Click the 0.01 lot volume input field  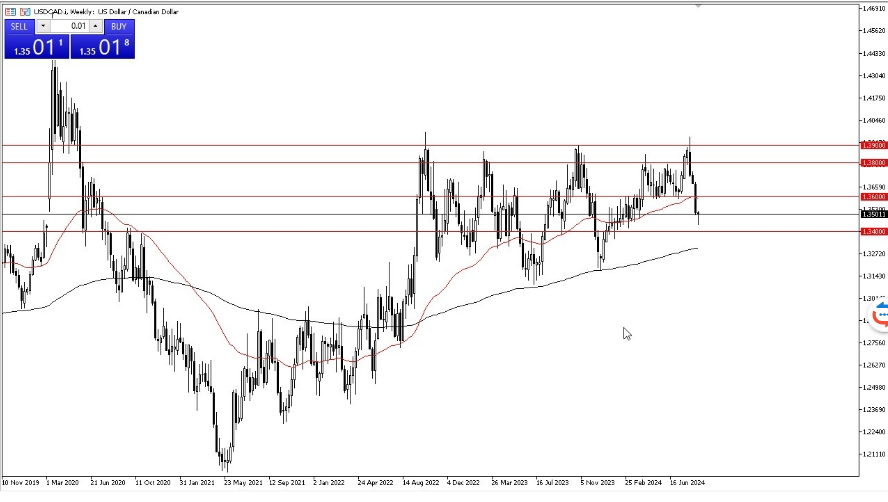(68, 26)
